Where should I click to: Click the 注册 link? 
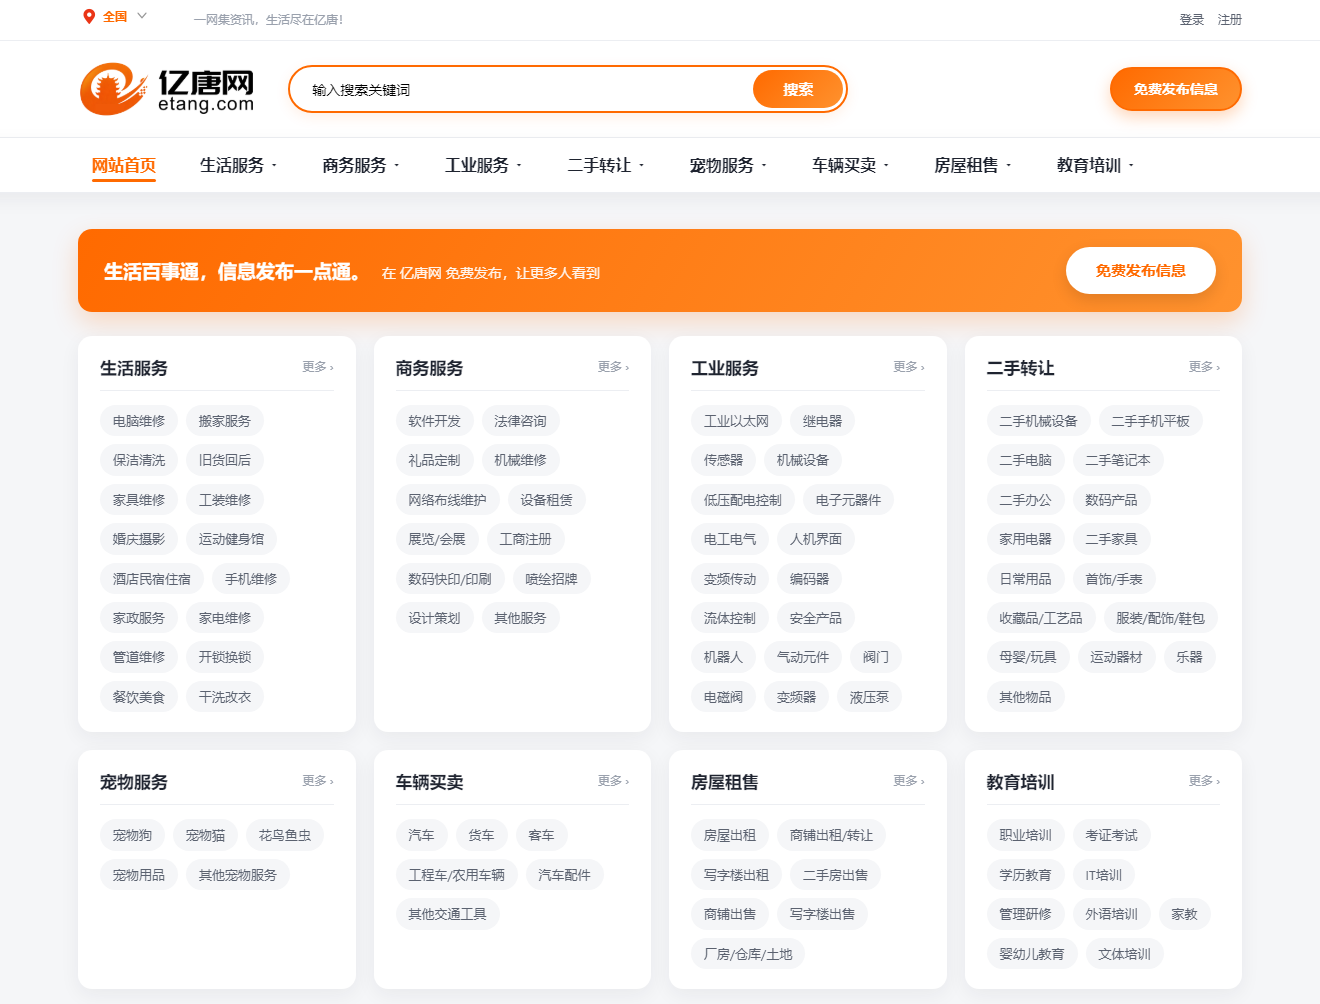pyautogui.click(x=1229, y=20)
